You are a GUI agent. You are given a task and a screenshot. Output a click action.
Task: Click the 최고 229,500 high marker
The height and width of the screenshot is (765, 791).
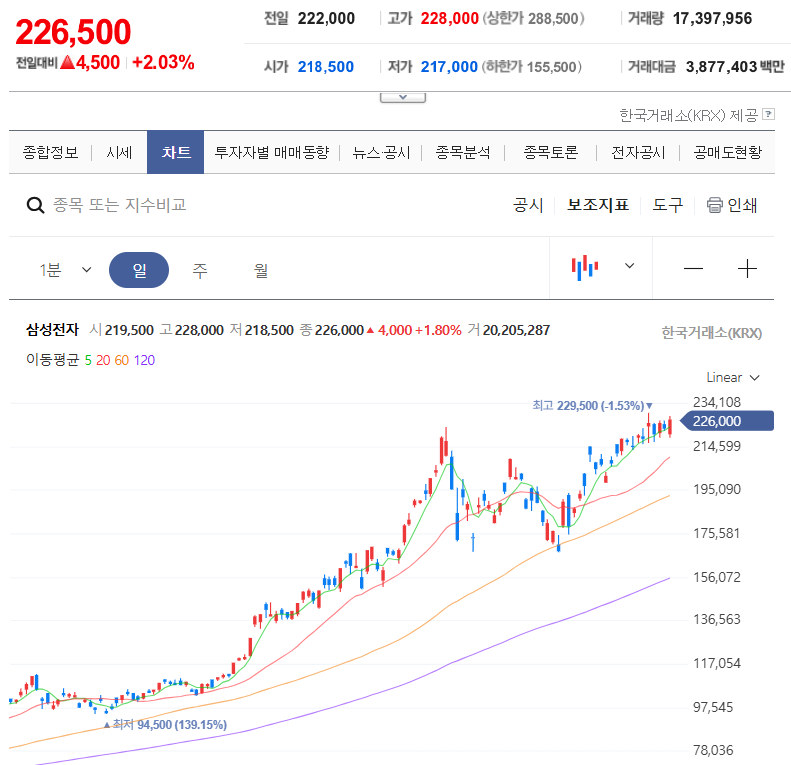point(592,406)
